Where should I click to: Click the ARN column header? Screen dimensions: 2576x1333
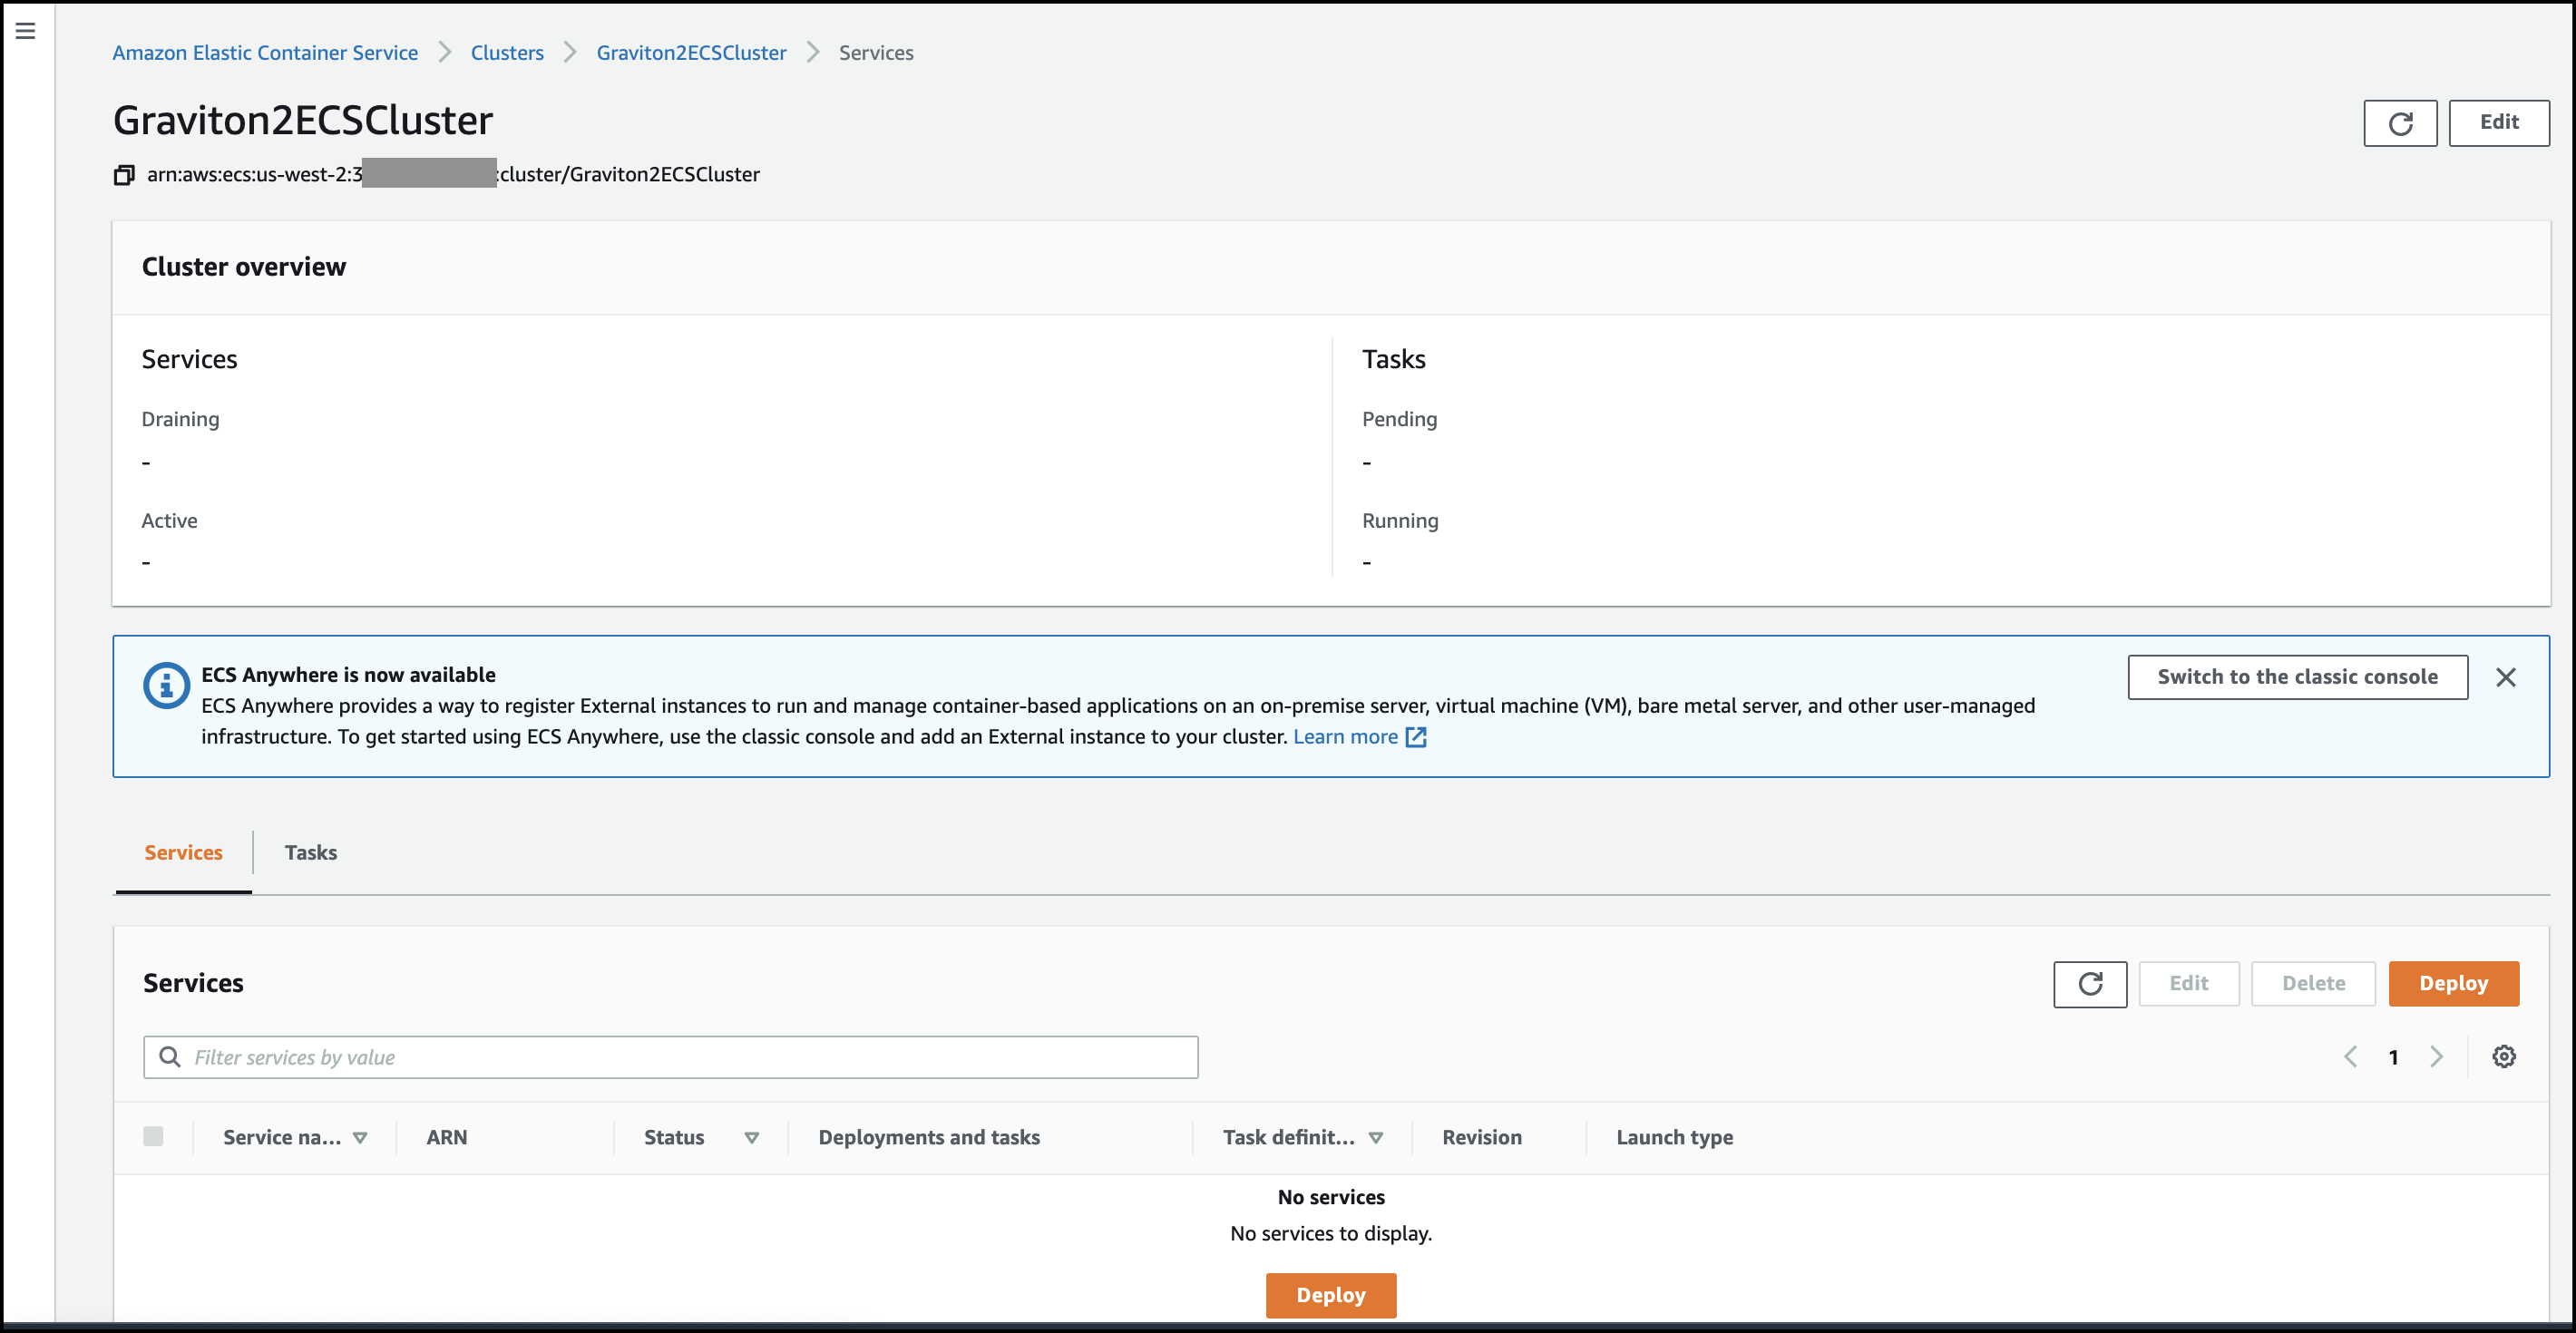coord(447,1138)
